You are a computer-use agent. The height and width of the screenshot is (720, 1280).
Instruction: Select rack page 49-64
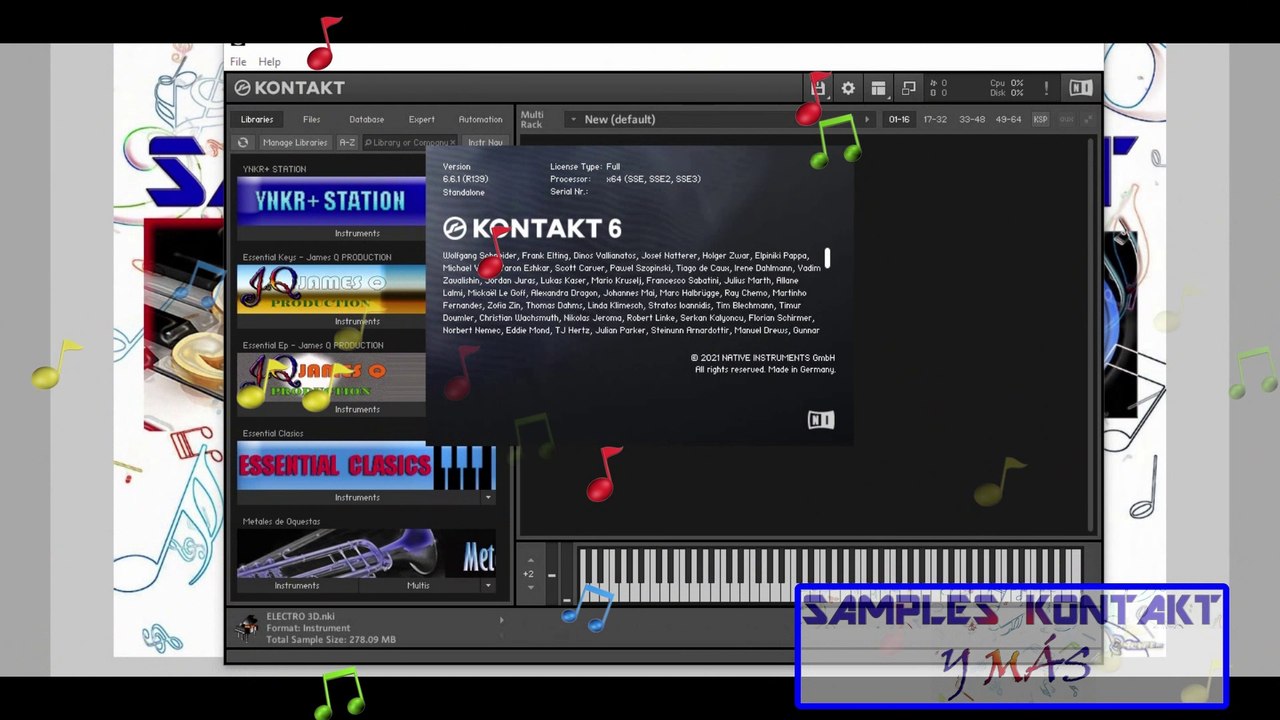[1008, 119]
